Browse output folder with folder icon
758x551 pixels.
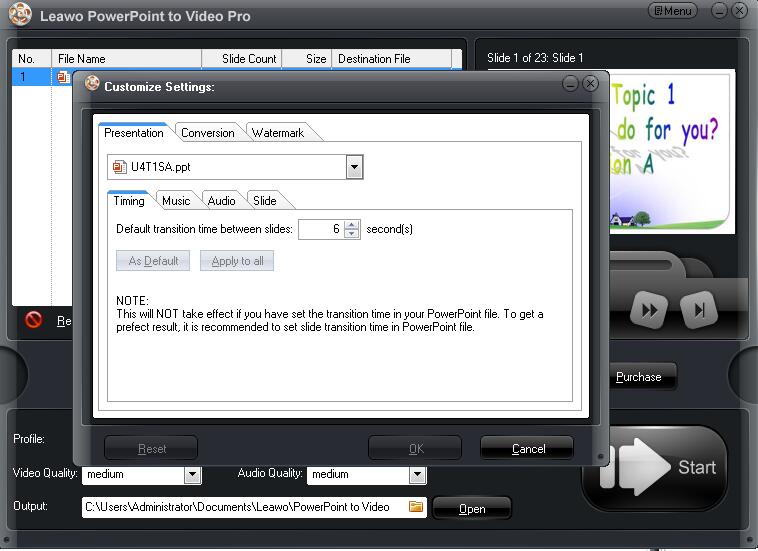416,507
